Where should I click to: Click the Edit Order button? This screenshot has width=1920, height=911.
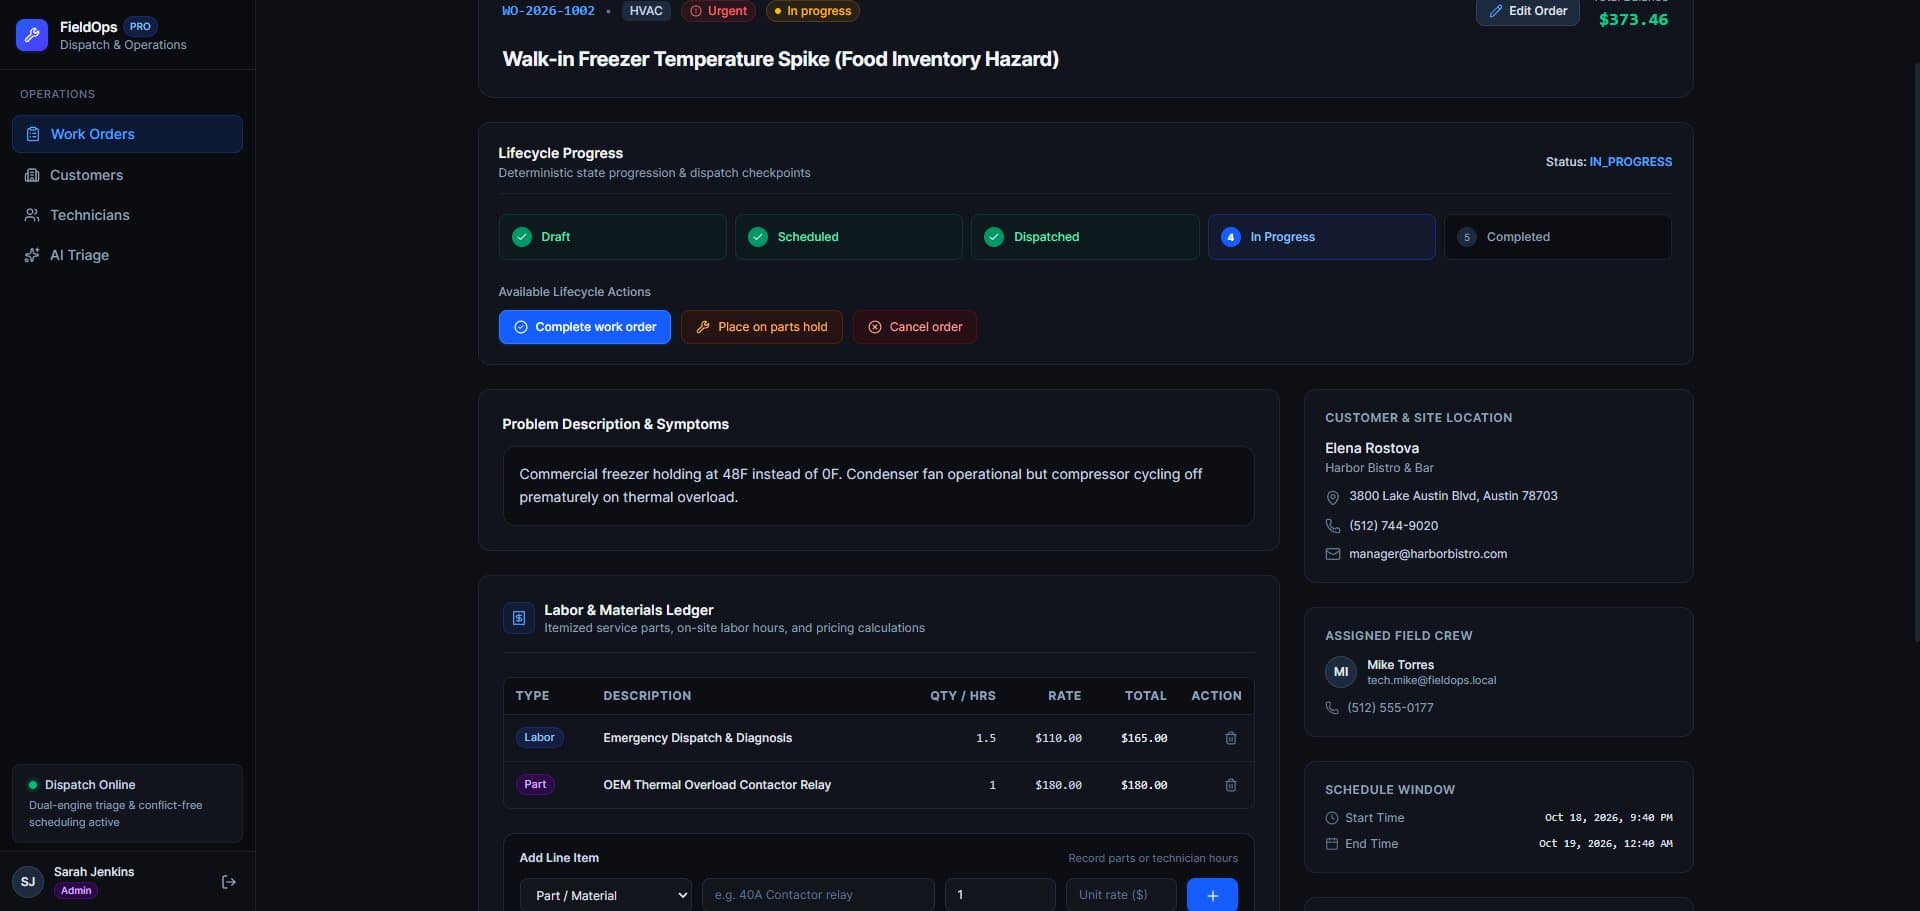(1528, 11)
